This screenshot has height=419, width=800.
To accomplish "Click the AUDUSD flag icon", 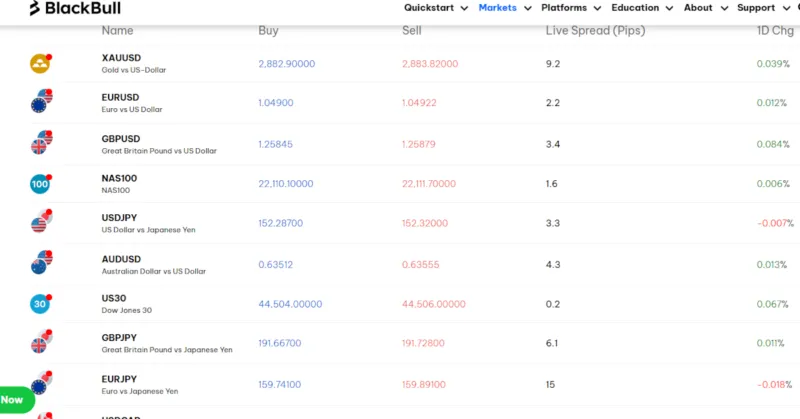I will (x=41, y=264).
